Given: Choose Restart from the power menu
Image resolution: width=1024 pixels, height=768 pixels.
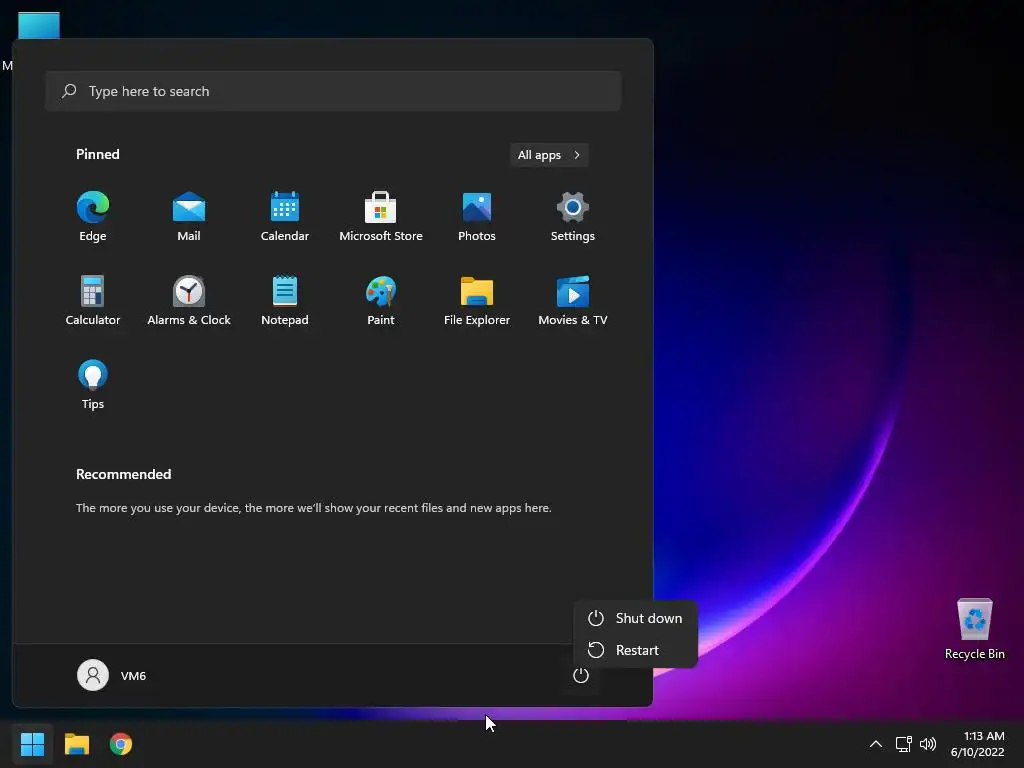Looking at the screenshot, I should pos(635,650).
